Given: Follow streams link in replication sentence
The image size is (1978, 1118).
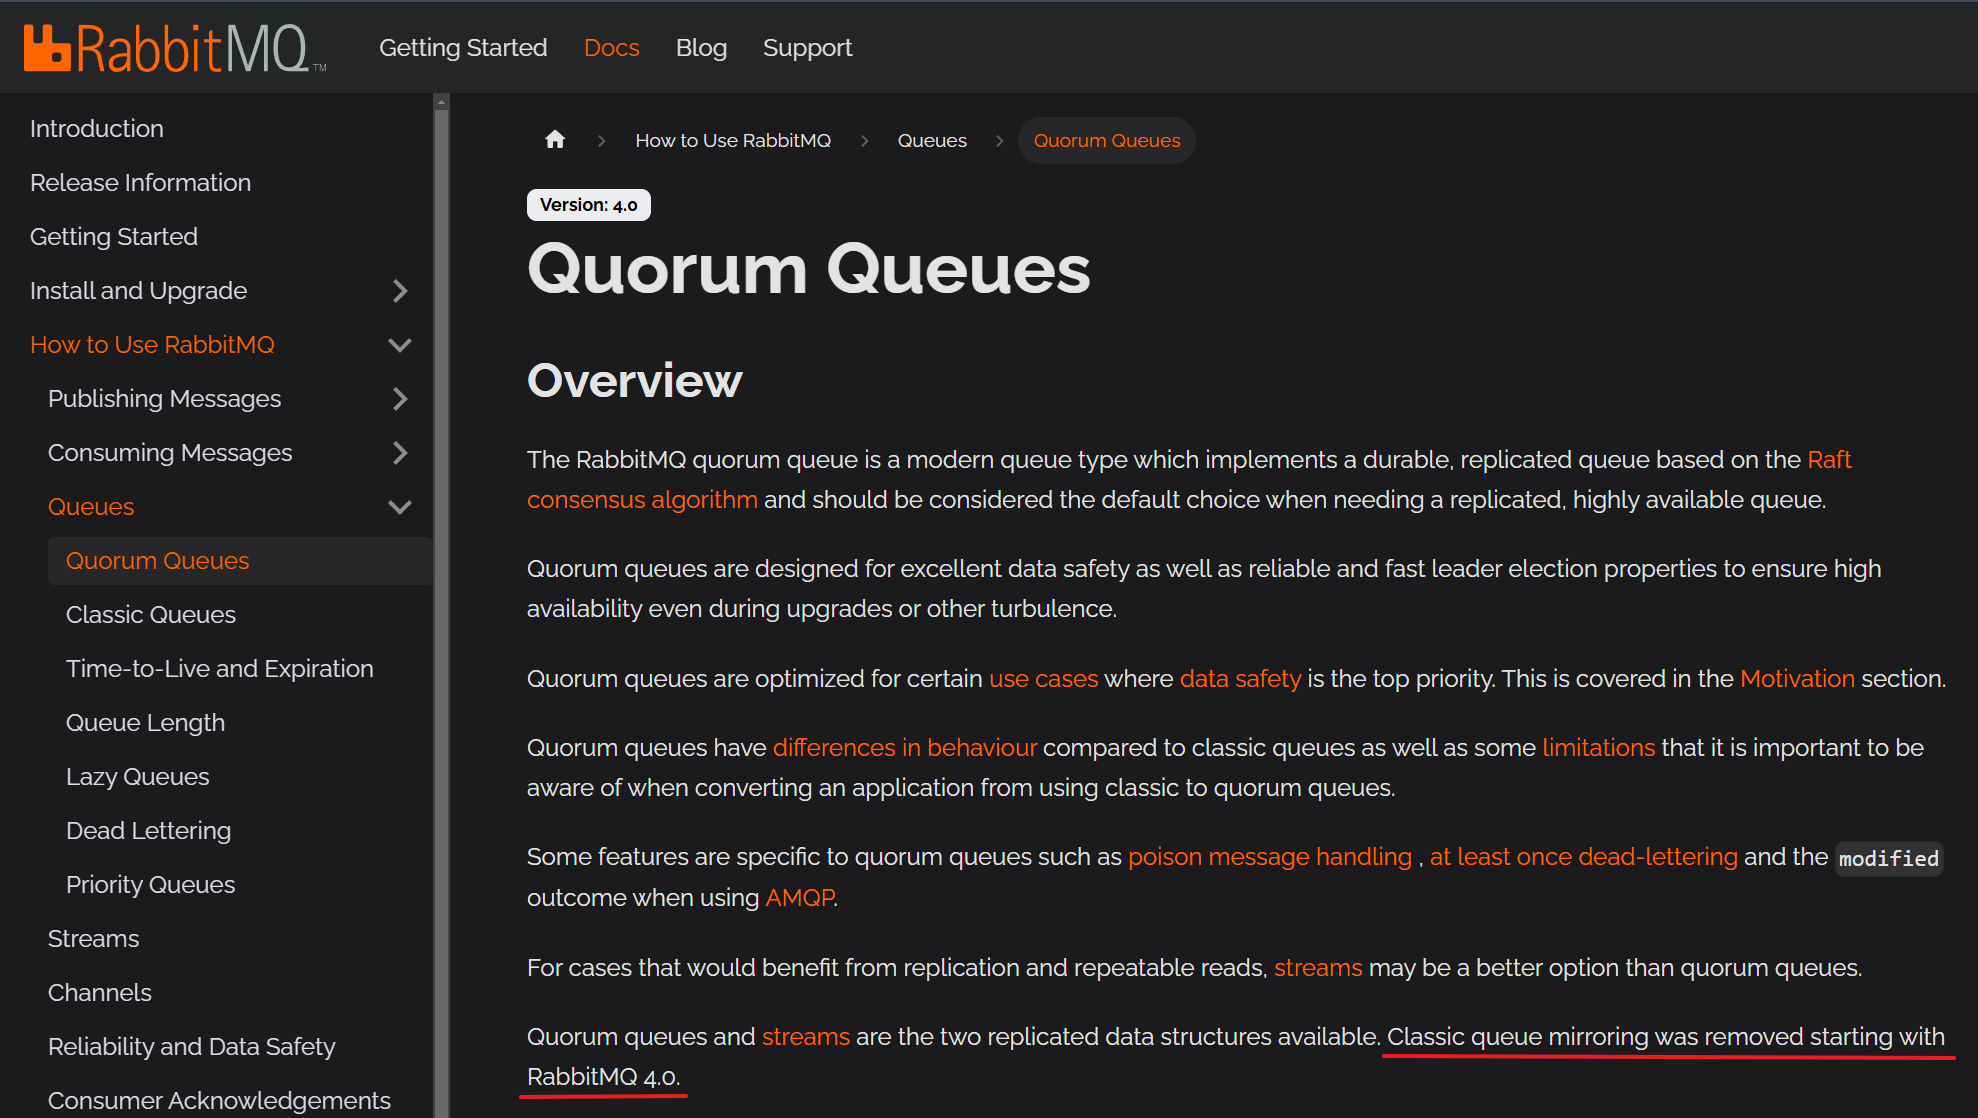Looking at the screenshot, I should pyautogui.click(x=1318, y=968).
